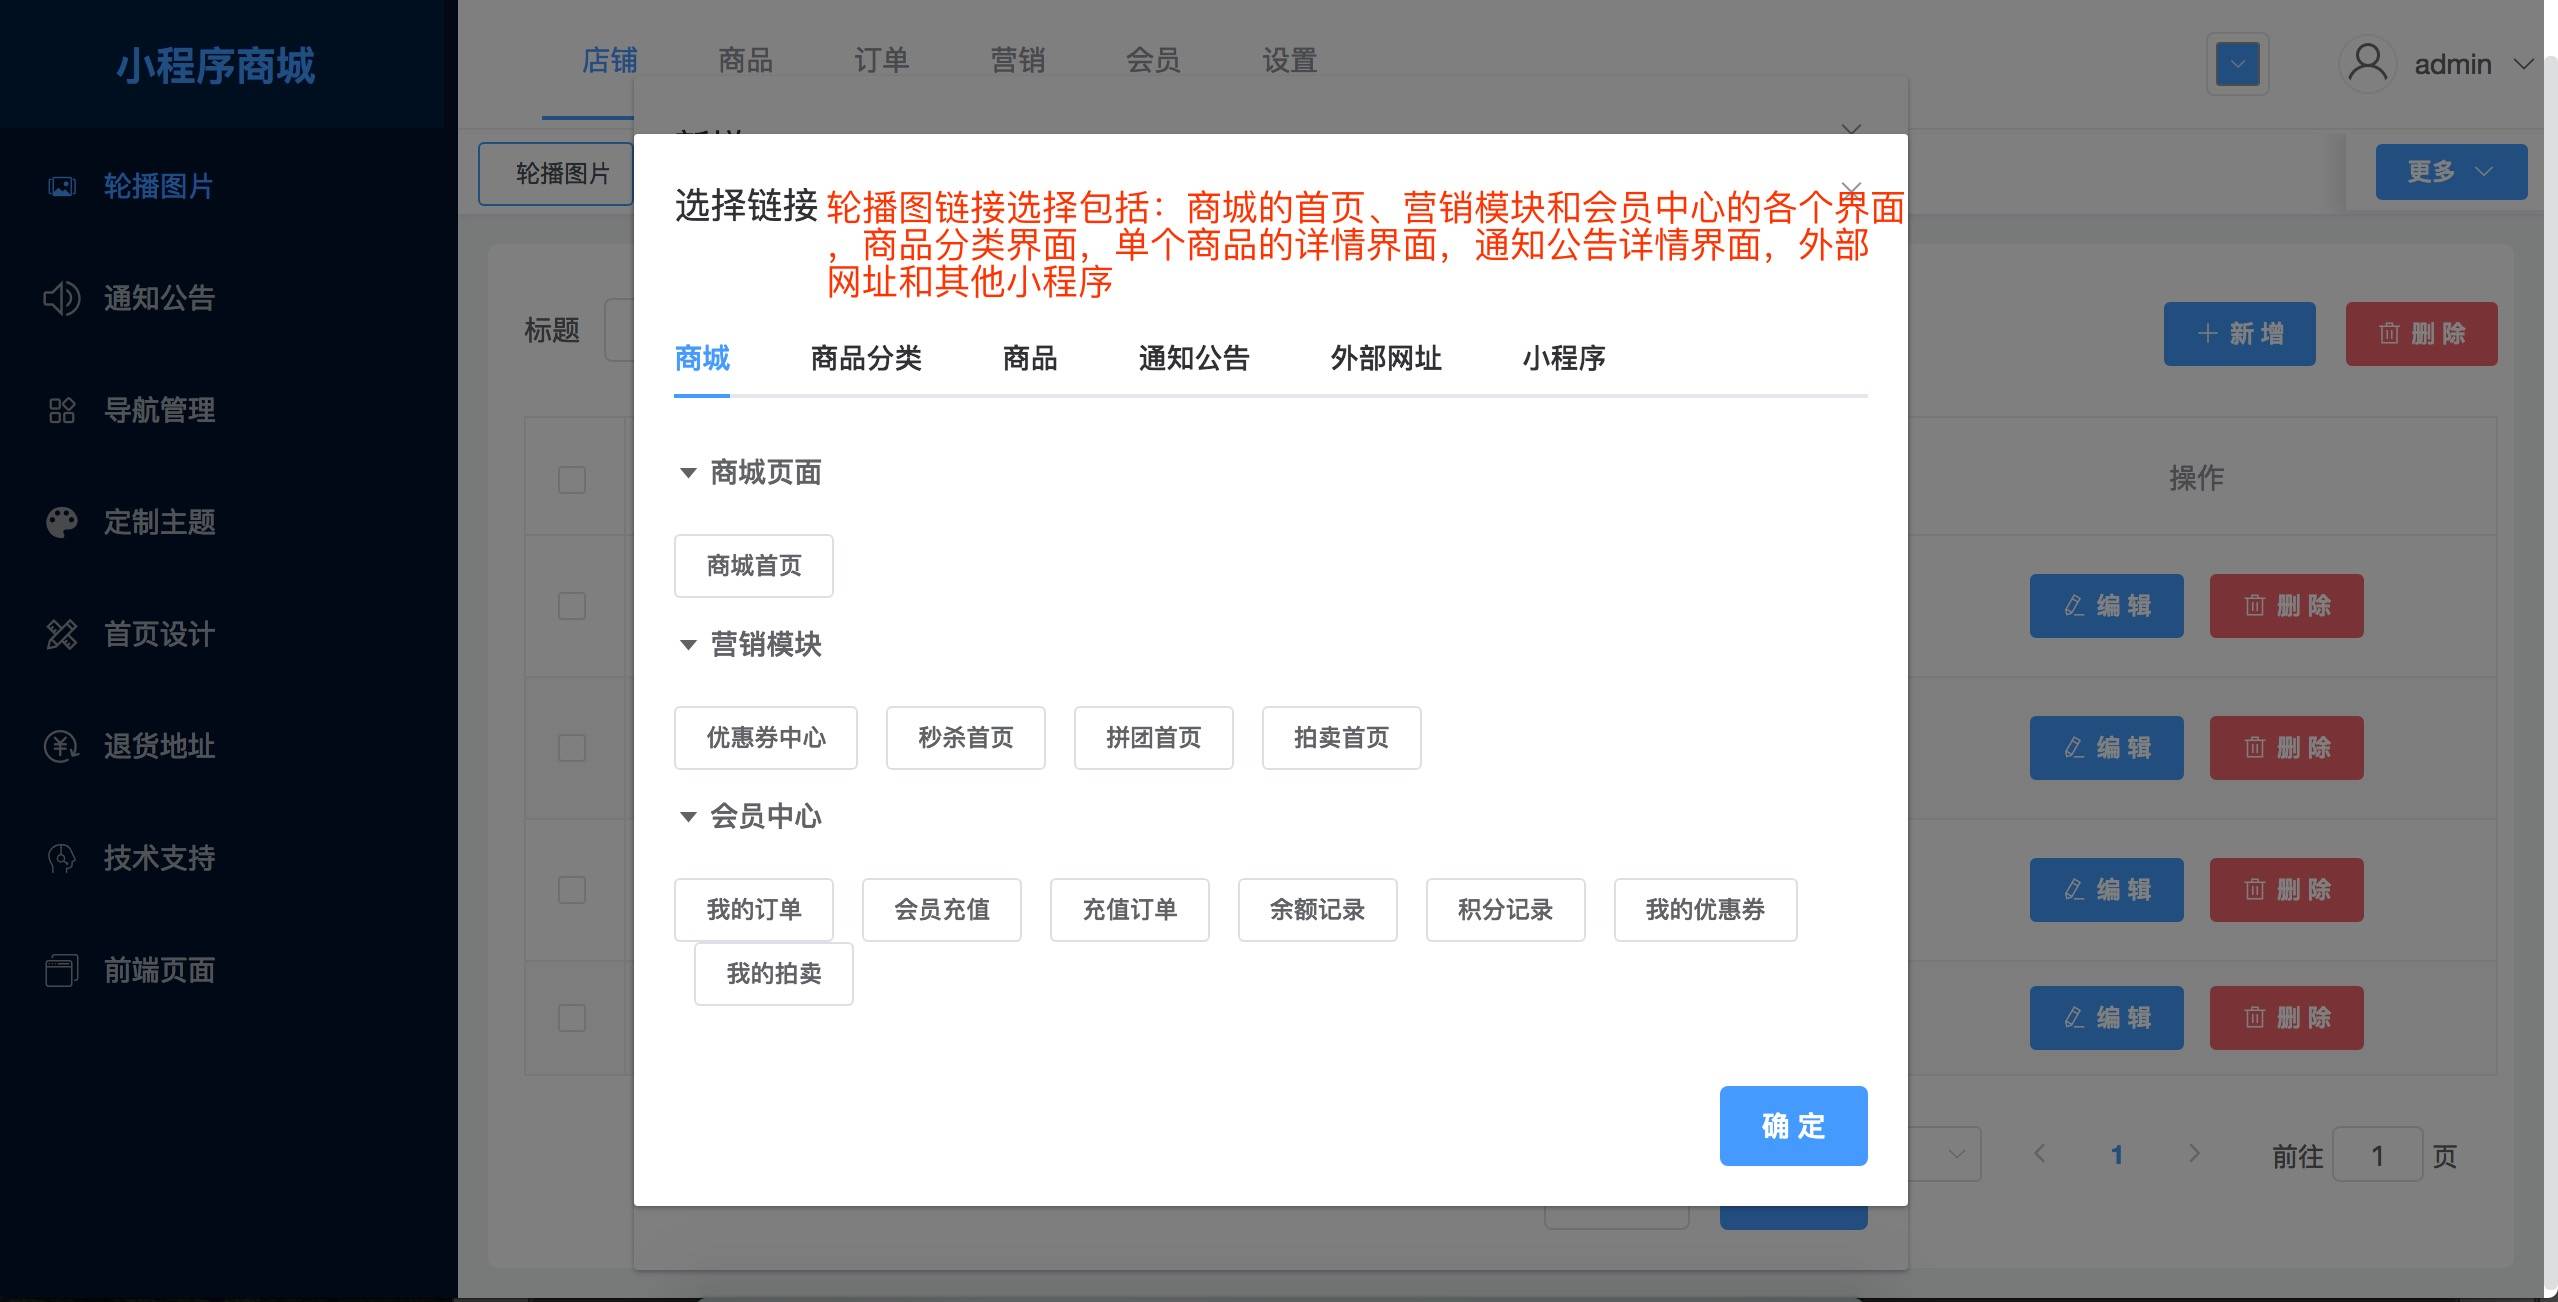Collapse the 营销模块 section
Screen dimensions: 2558x1302
coord(688,645)
